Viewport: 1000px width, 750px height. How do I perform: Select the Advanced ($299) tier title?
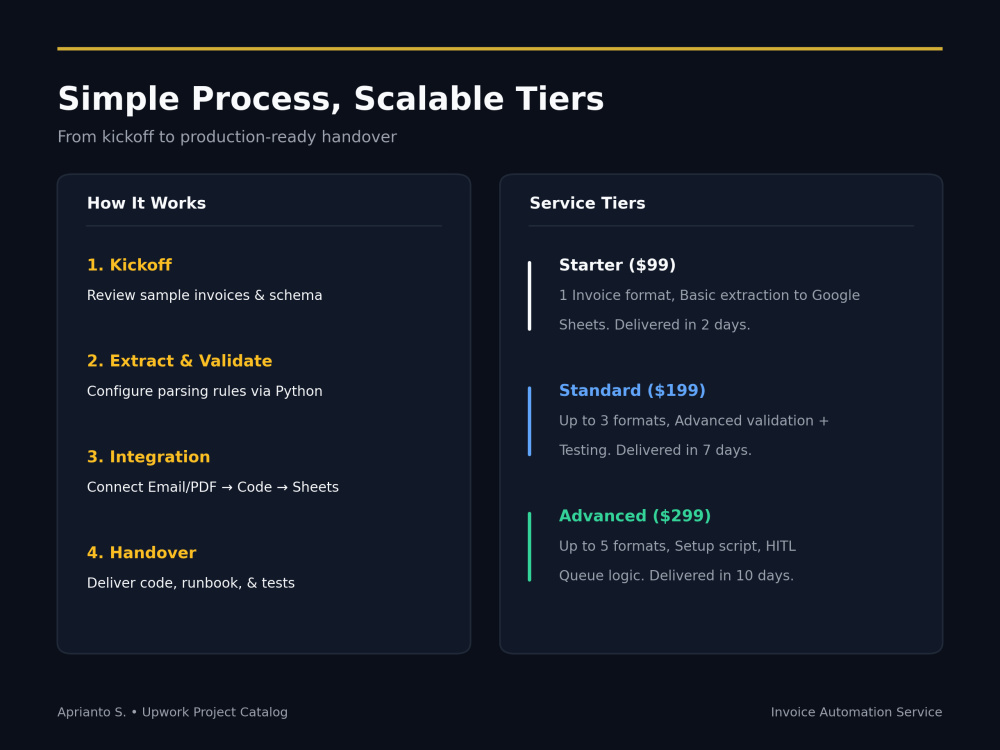pyautogui.click(x=635, y=516)
